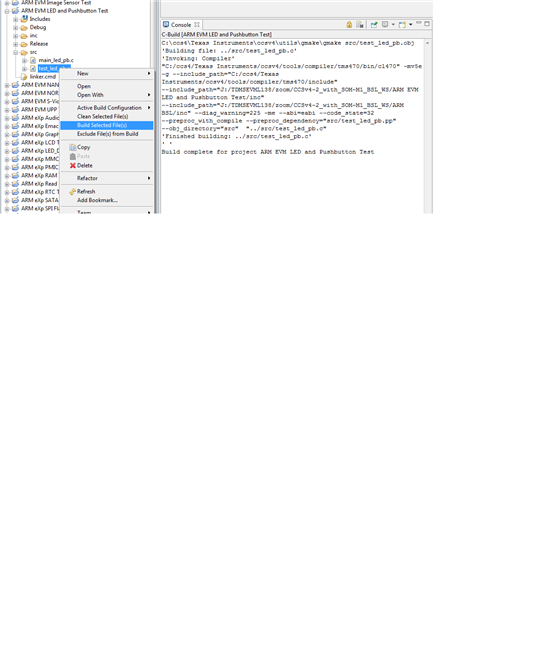Collapse the src folder

coord(16,53)
